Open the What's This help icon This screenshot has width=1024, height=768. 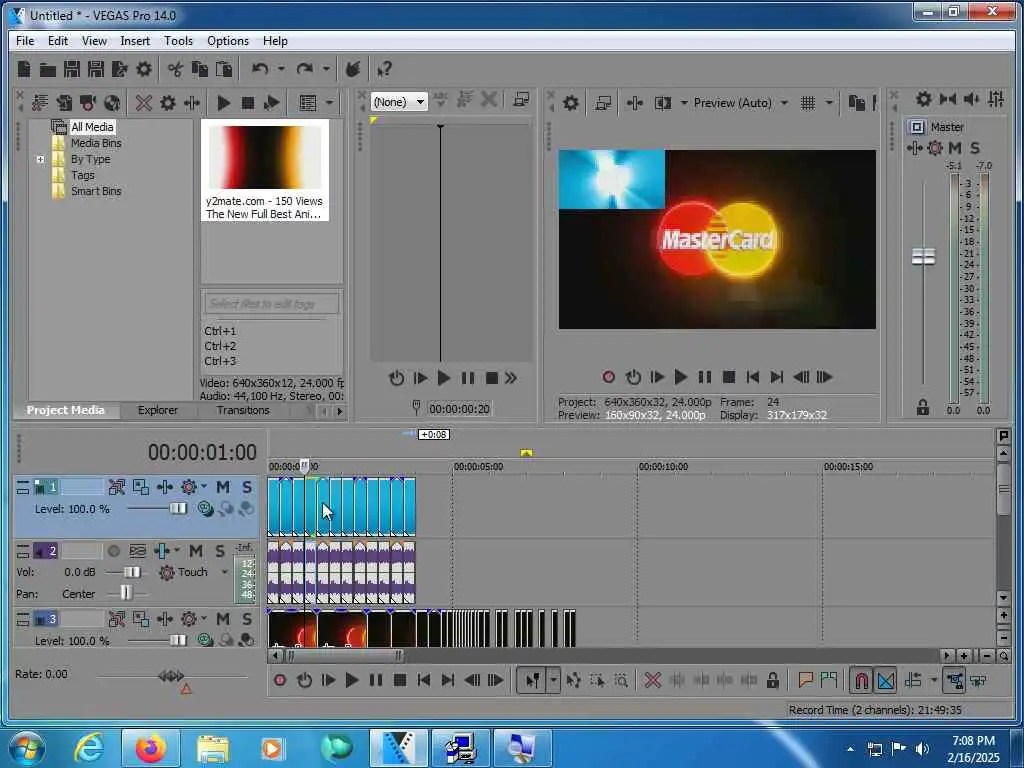(x=384, y=69)
